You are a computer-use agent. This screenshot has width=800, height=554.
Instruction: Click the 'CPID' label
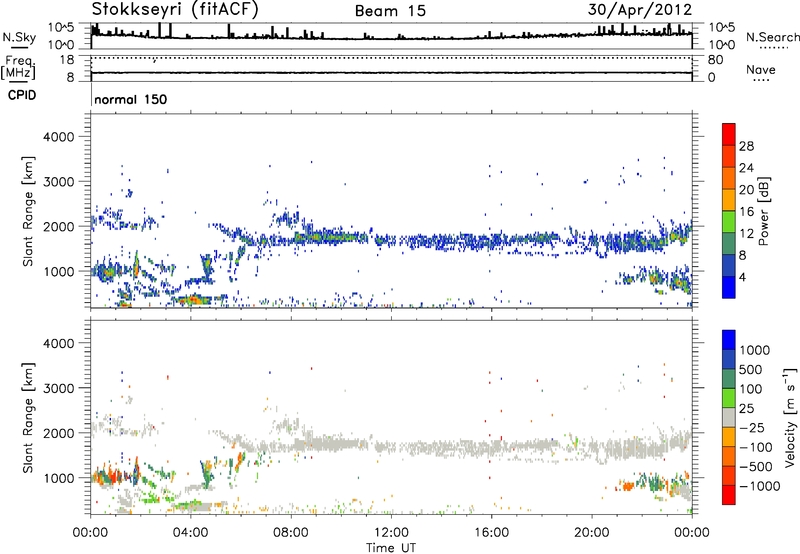pyautogui.click(x=22, y=95)
